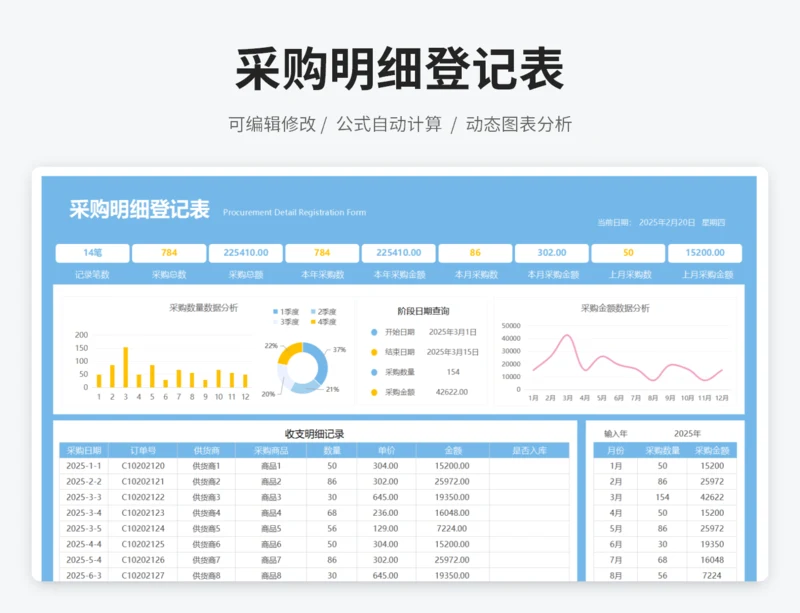Screen dimensions: 800x613
Task: Click the value box above 采购总额
Action: click(x=245, y=253)
